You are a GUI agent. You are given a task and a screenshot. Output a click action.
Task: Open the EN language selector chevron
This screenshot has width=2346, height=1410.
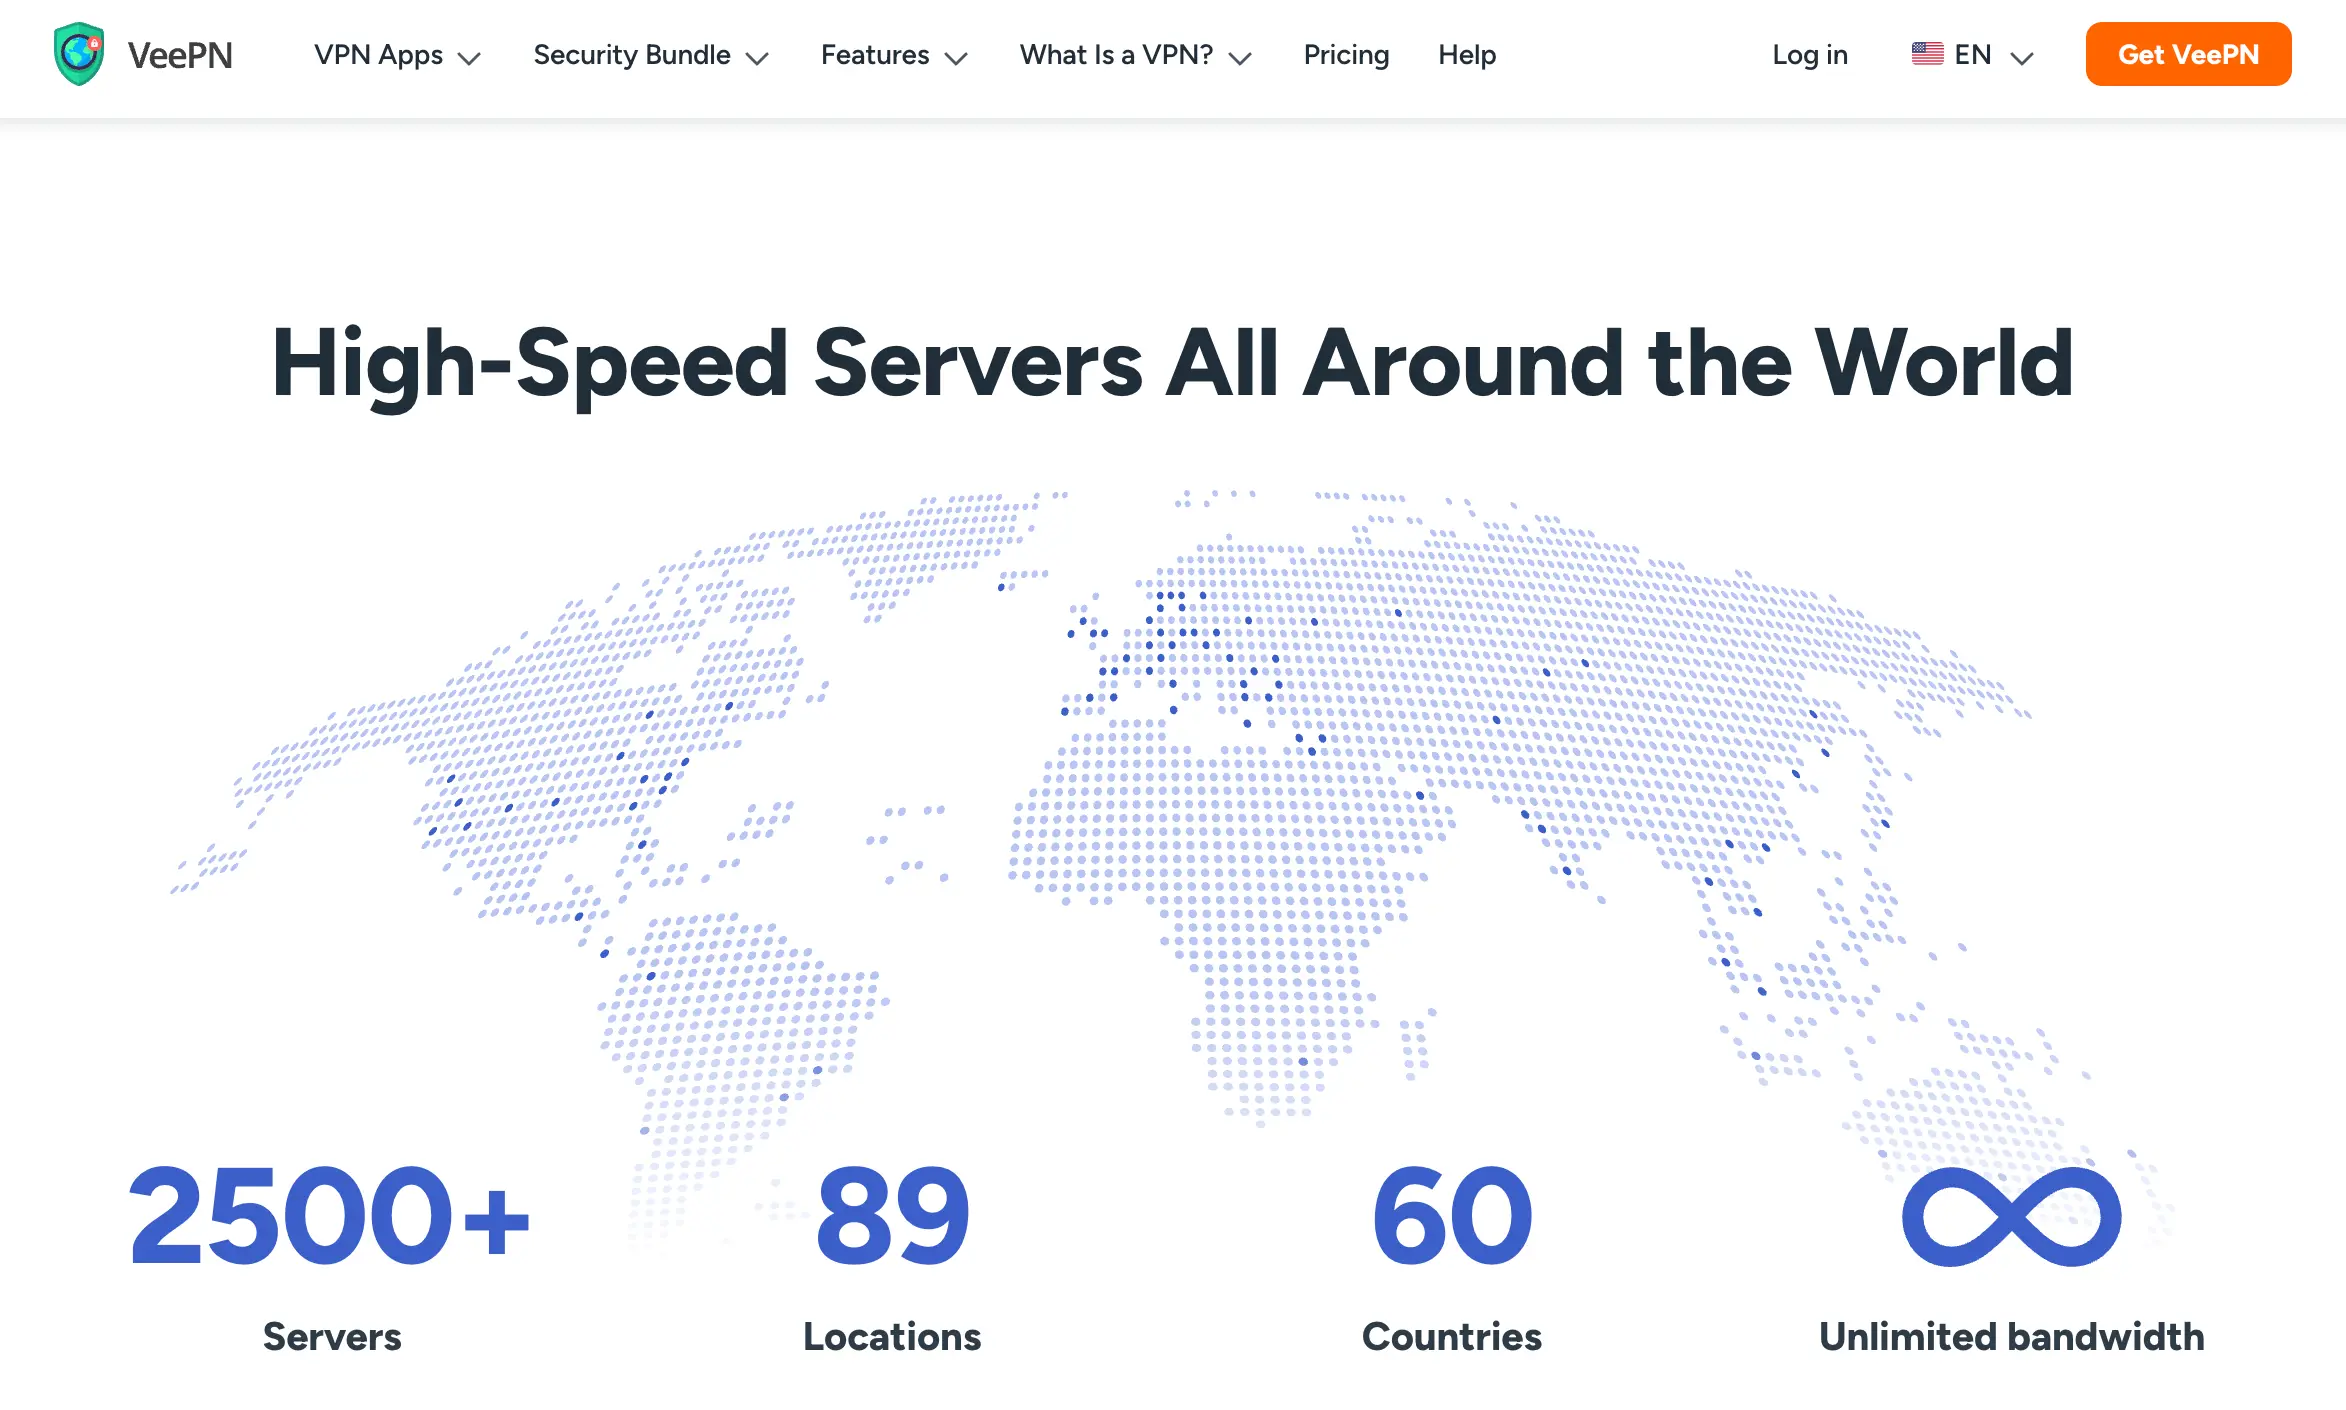point(2022,58)
